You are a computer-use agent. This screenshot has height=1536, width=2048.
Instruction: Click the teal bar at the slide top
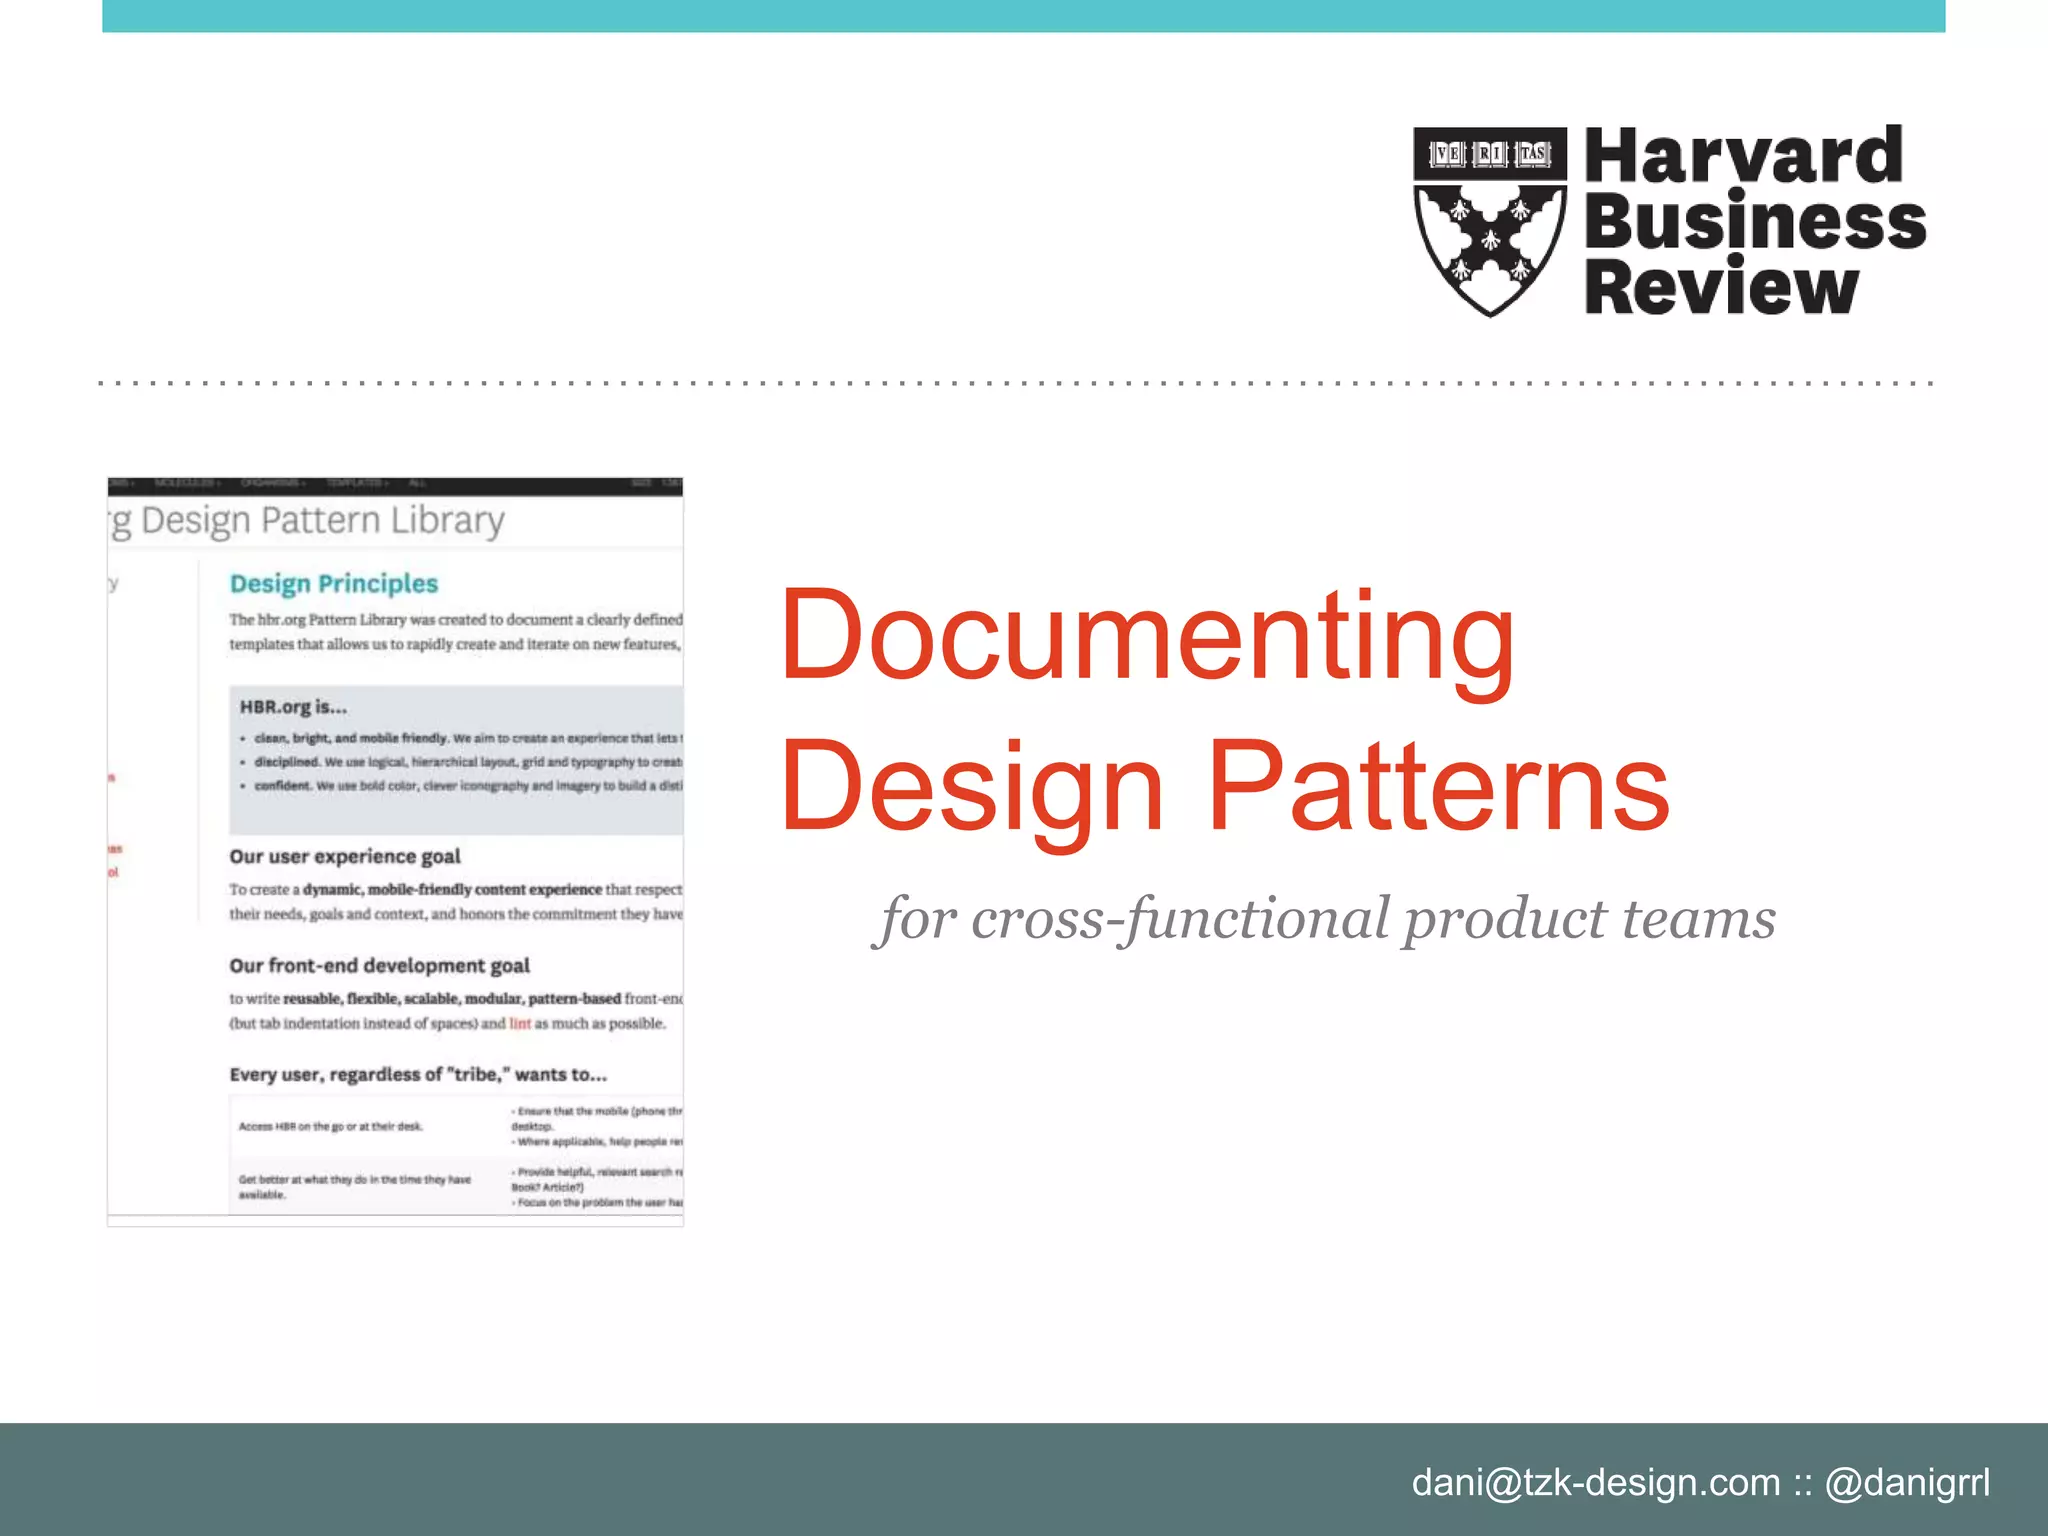(x=1023, y=15)
